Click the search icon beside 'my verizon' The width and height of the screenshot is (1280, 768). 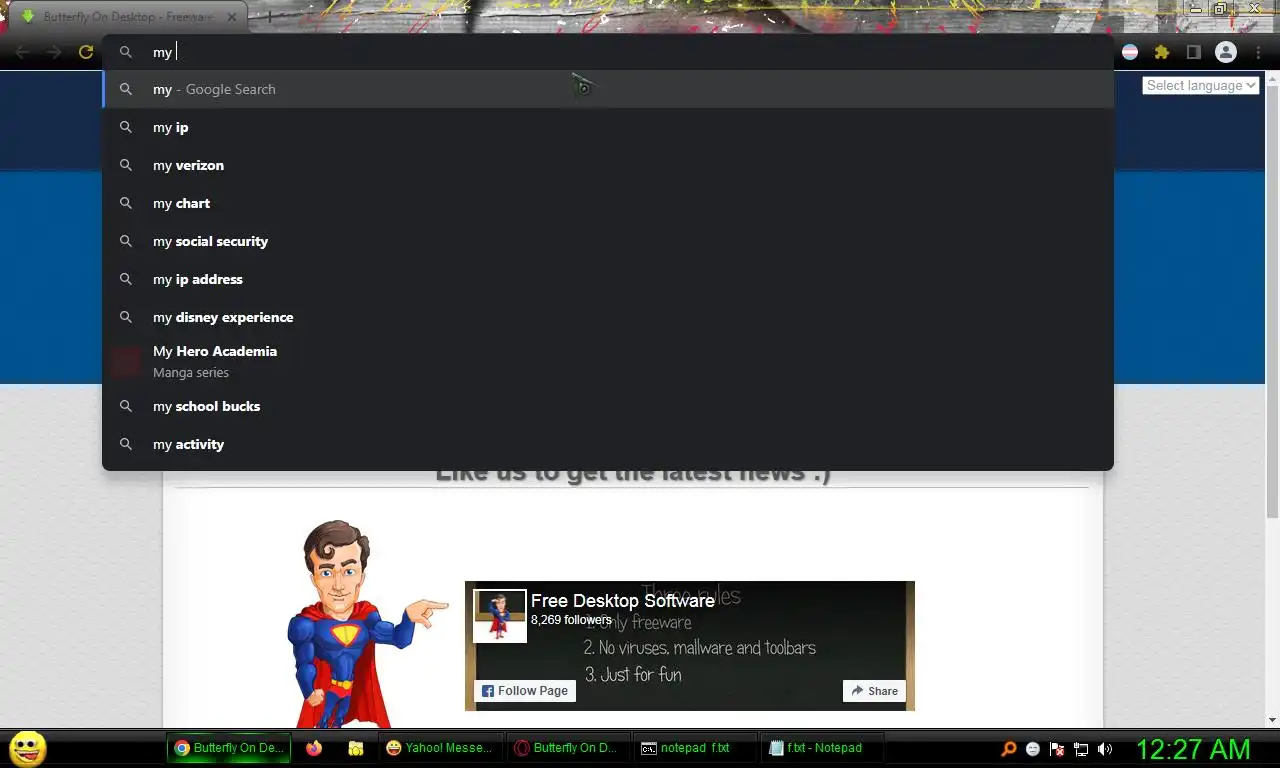126,165
